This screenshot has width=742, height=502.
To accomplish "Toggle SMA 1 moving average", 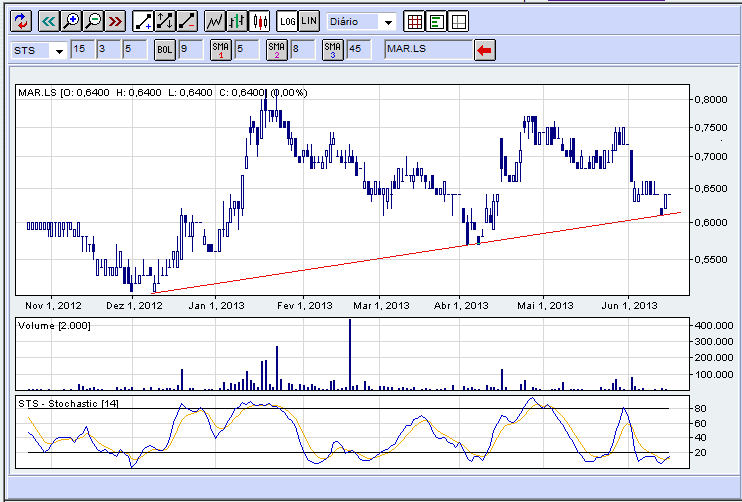I will (221, 50).
